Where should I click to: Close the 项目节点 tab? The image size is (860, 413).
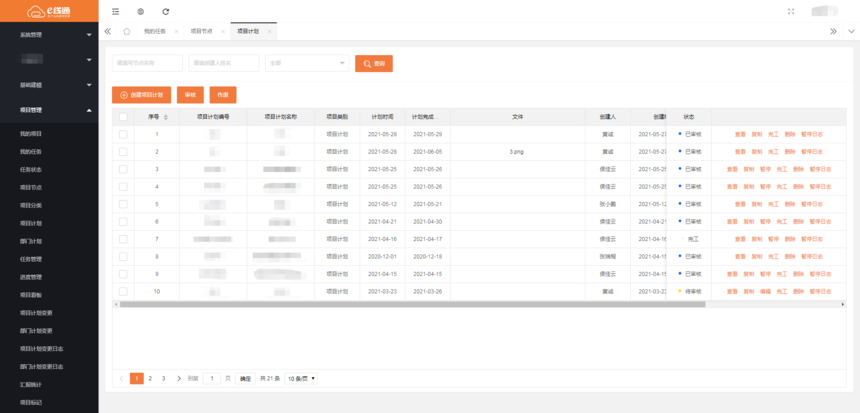pos(221,32)
